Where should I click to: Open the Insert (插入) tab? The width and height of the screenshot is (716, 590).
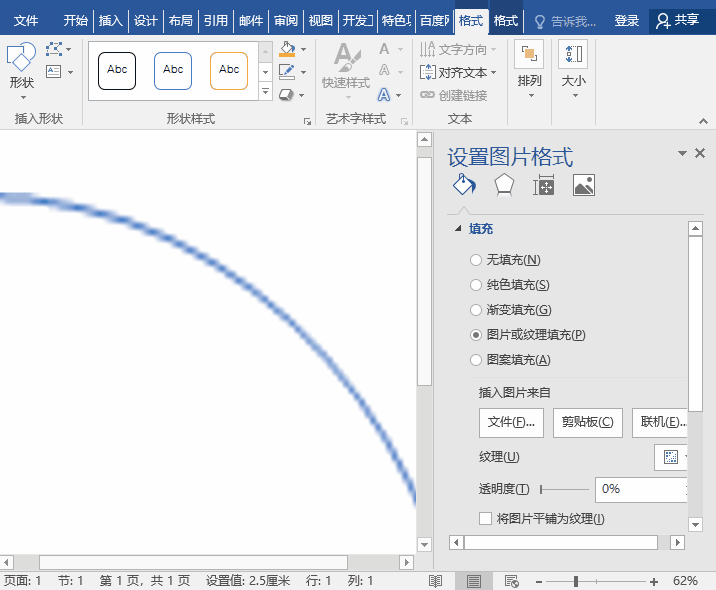tap(111, 21)
